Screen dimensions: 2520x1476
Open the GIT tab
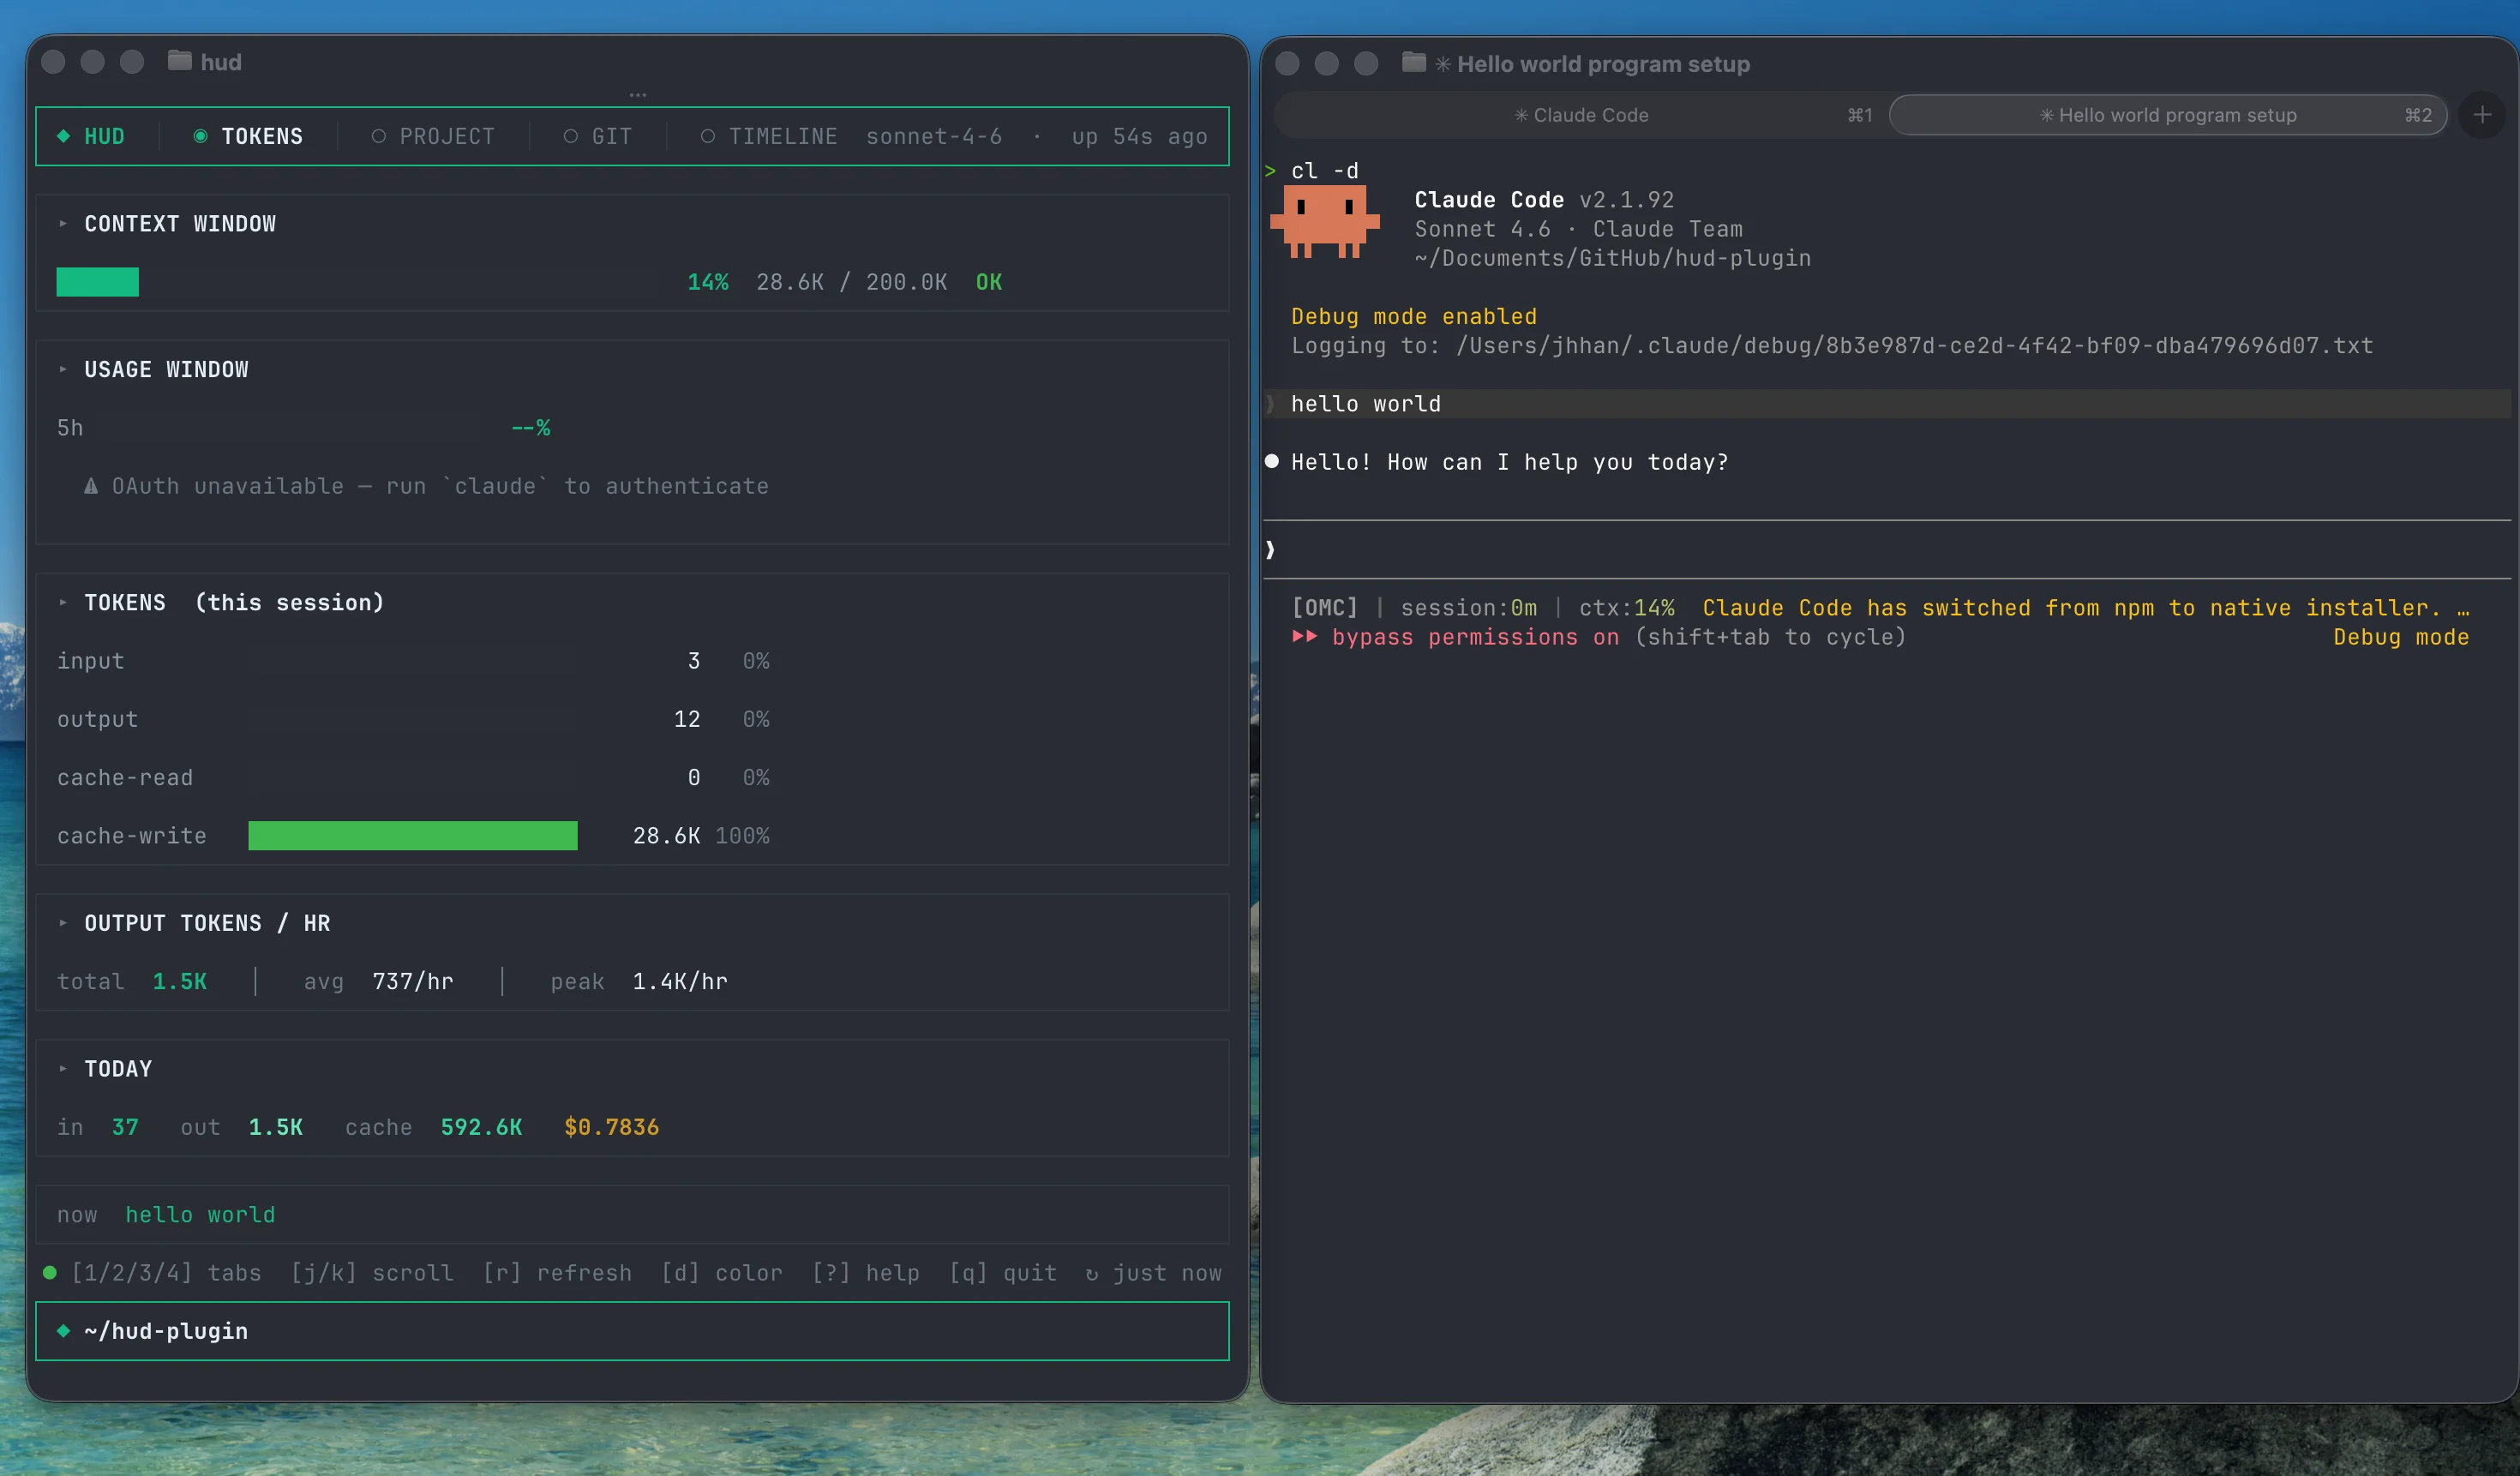coord(597,136)
